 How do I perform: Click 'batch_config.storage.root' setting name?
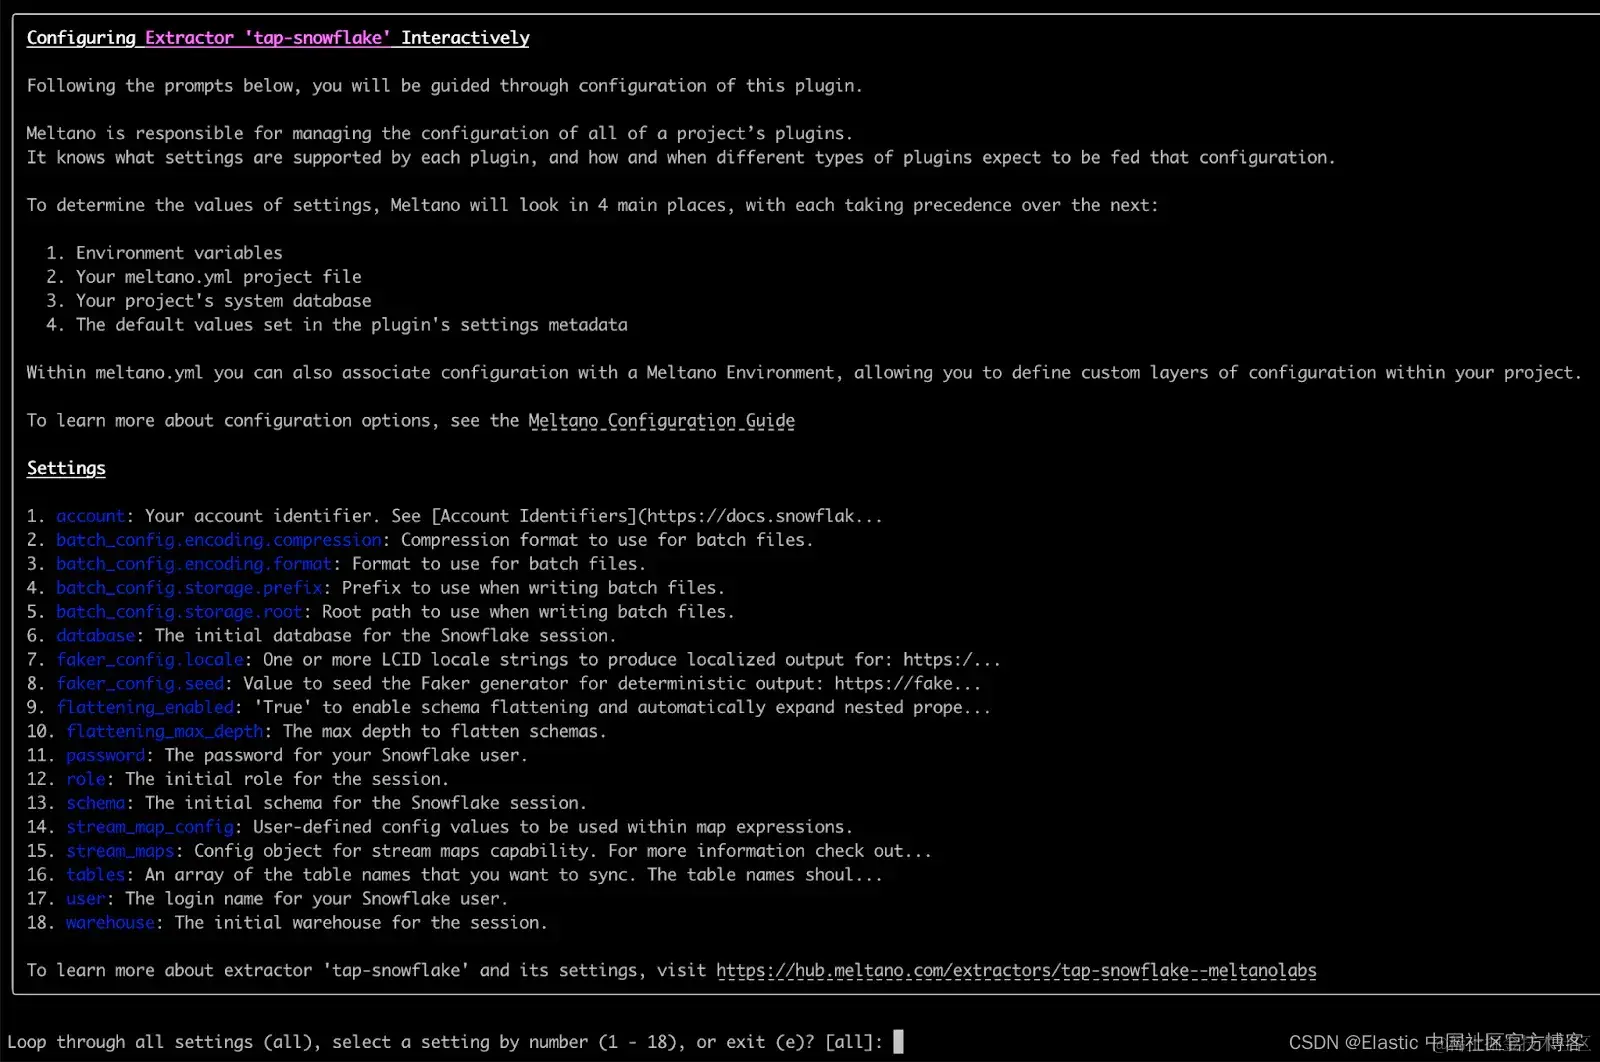point(179,612)
